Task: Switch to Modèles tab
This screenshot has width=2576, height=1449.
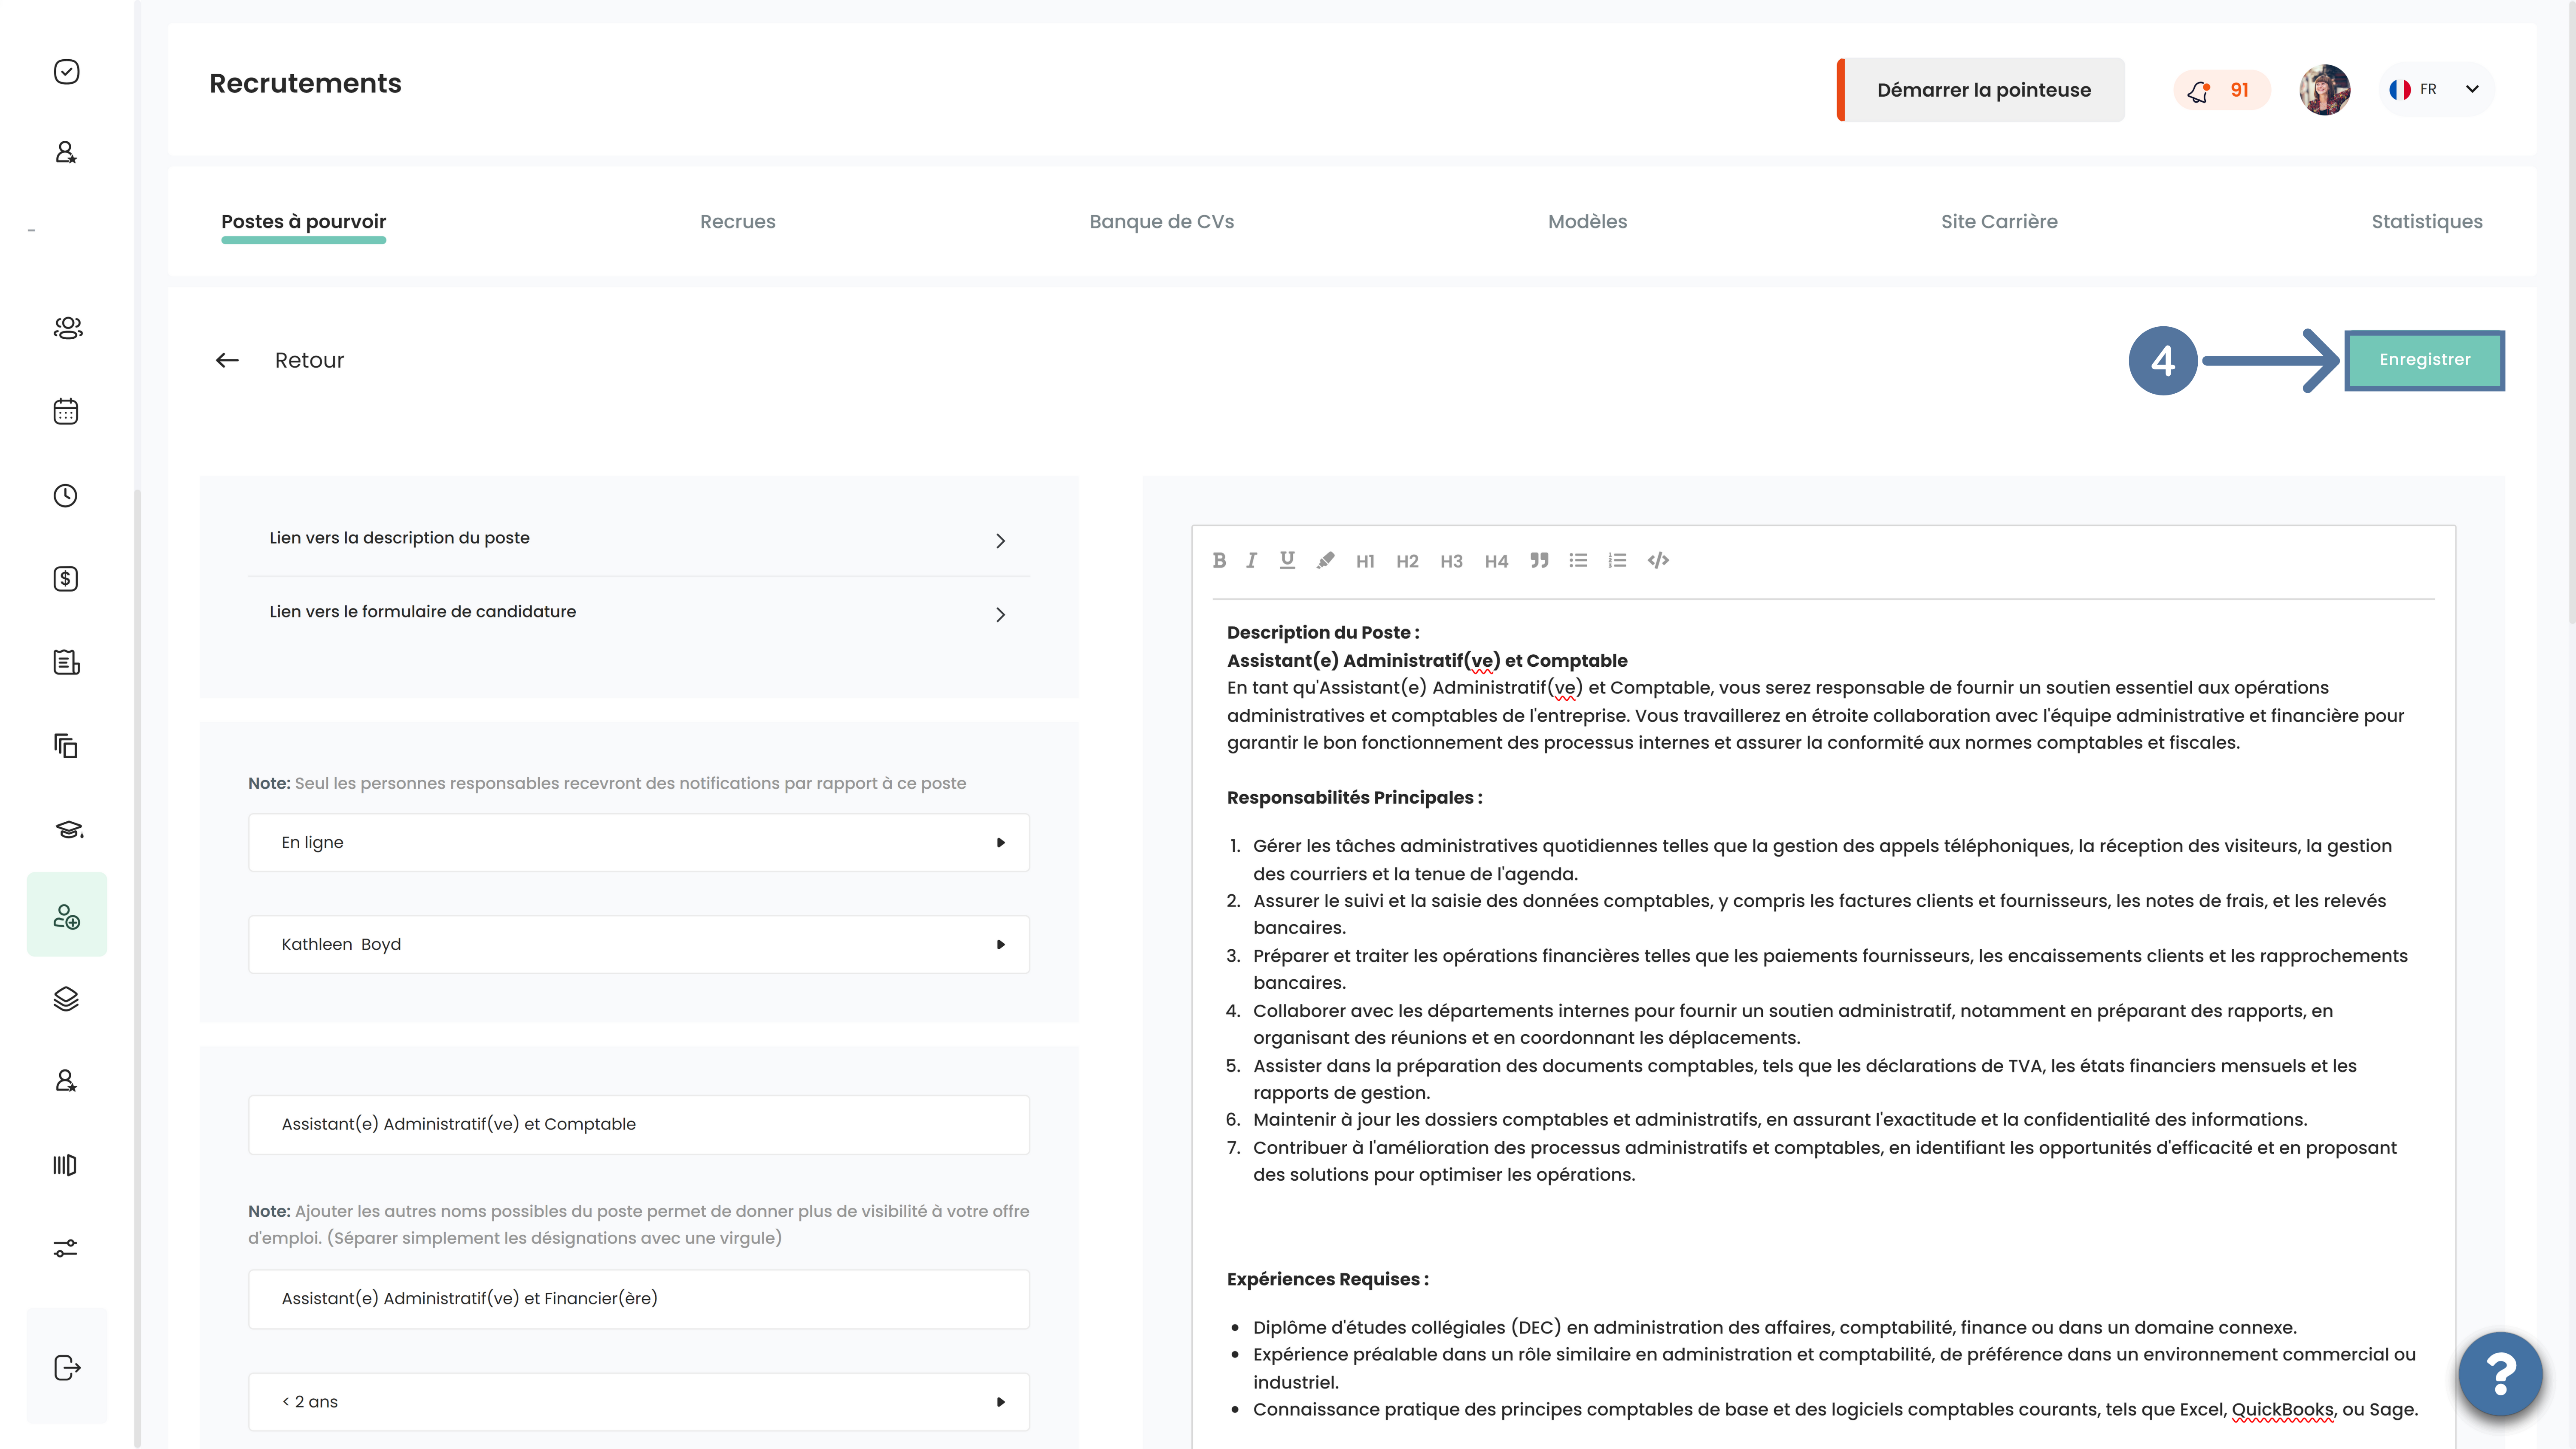Action: pyautogui.click(x=1588, y=222)
